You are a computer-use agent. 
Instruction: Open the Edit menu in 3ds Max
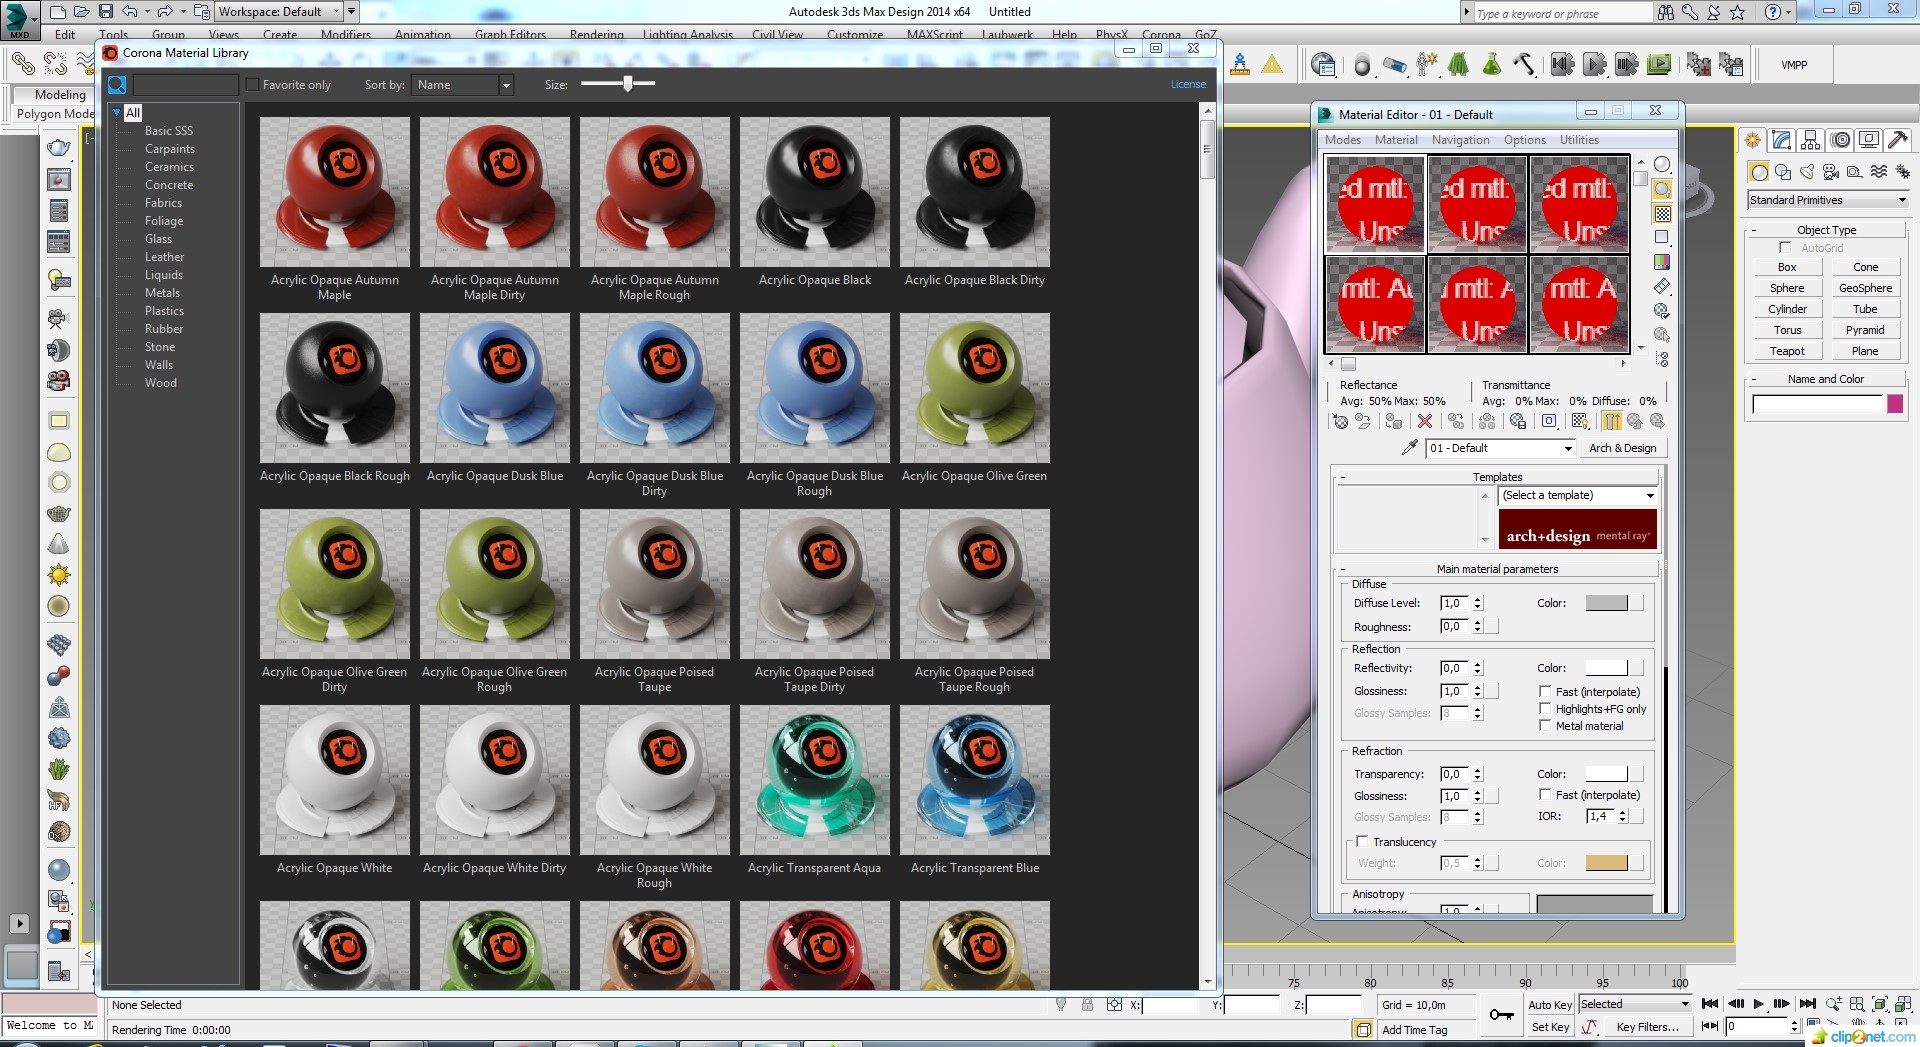pos(65,35)
